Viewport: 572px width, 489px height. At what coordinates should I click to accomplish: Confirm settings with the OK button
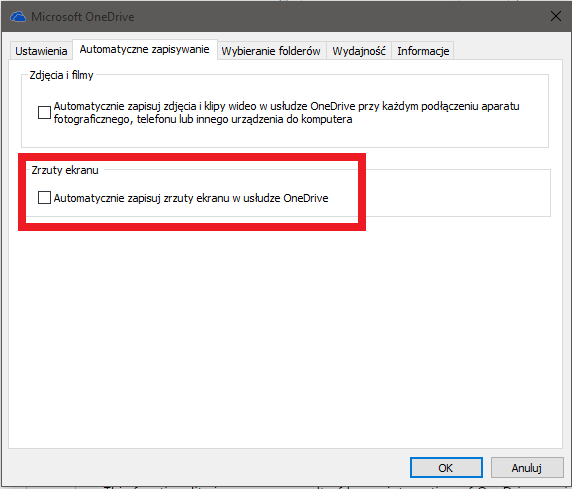click(x=446, y=468)
